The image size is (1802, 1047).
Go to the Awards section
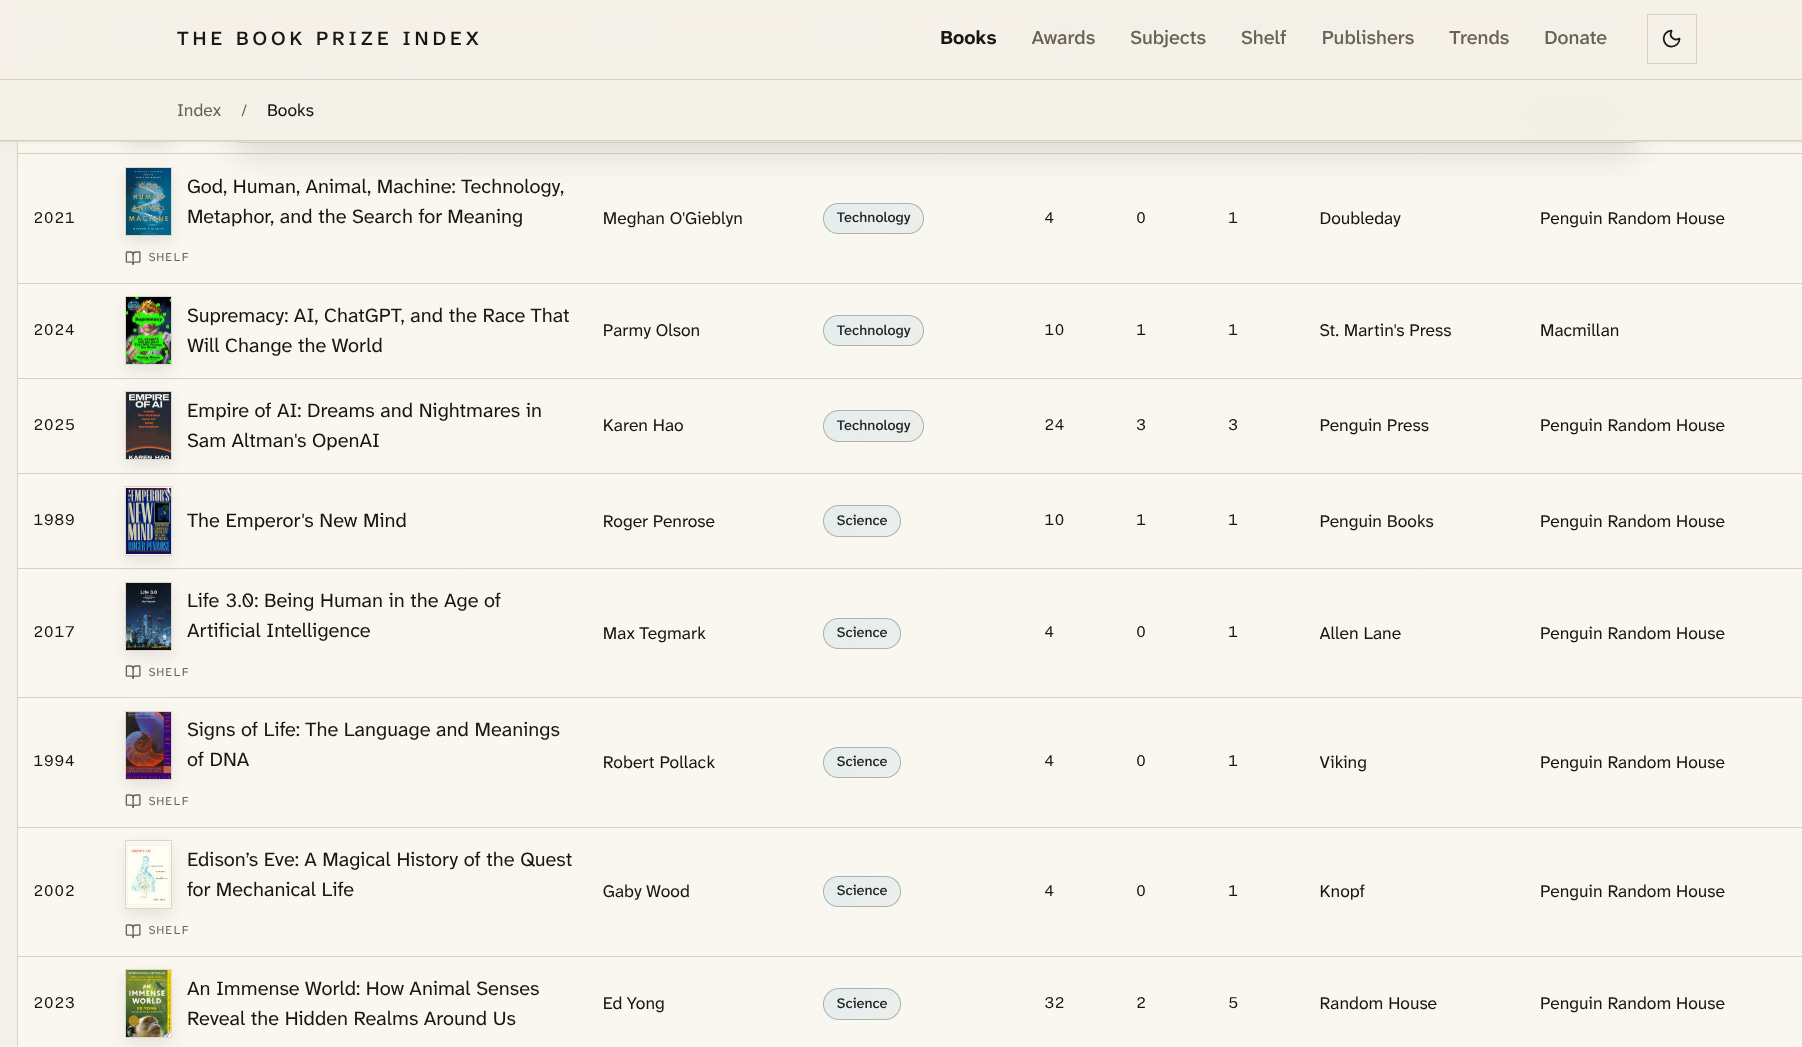tap(1063, 38)
